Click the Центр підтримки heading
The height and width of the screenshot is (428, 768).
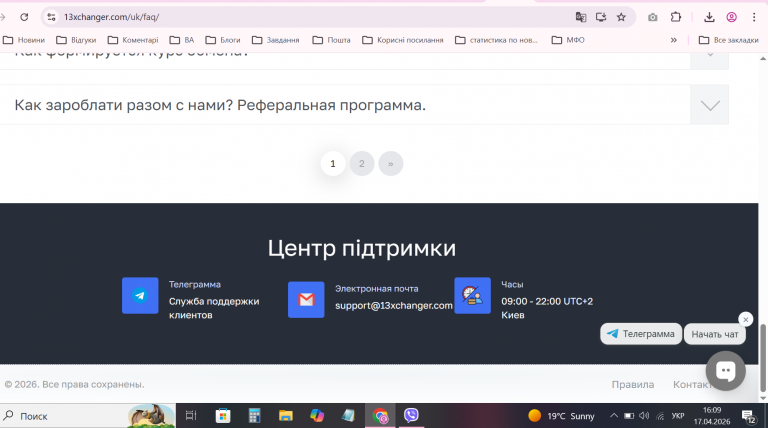pos(361,248)
